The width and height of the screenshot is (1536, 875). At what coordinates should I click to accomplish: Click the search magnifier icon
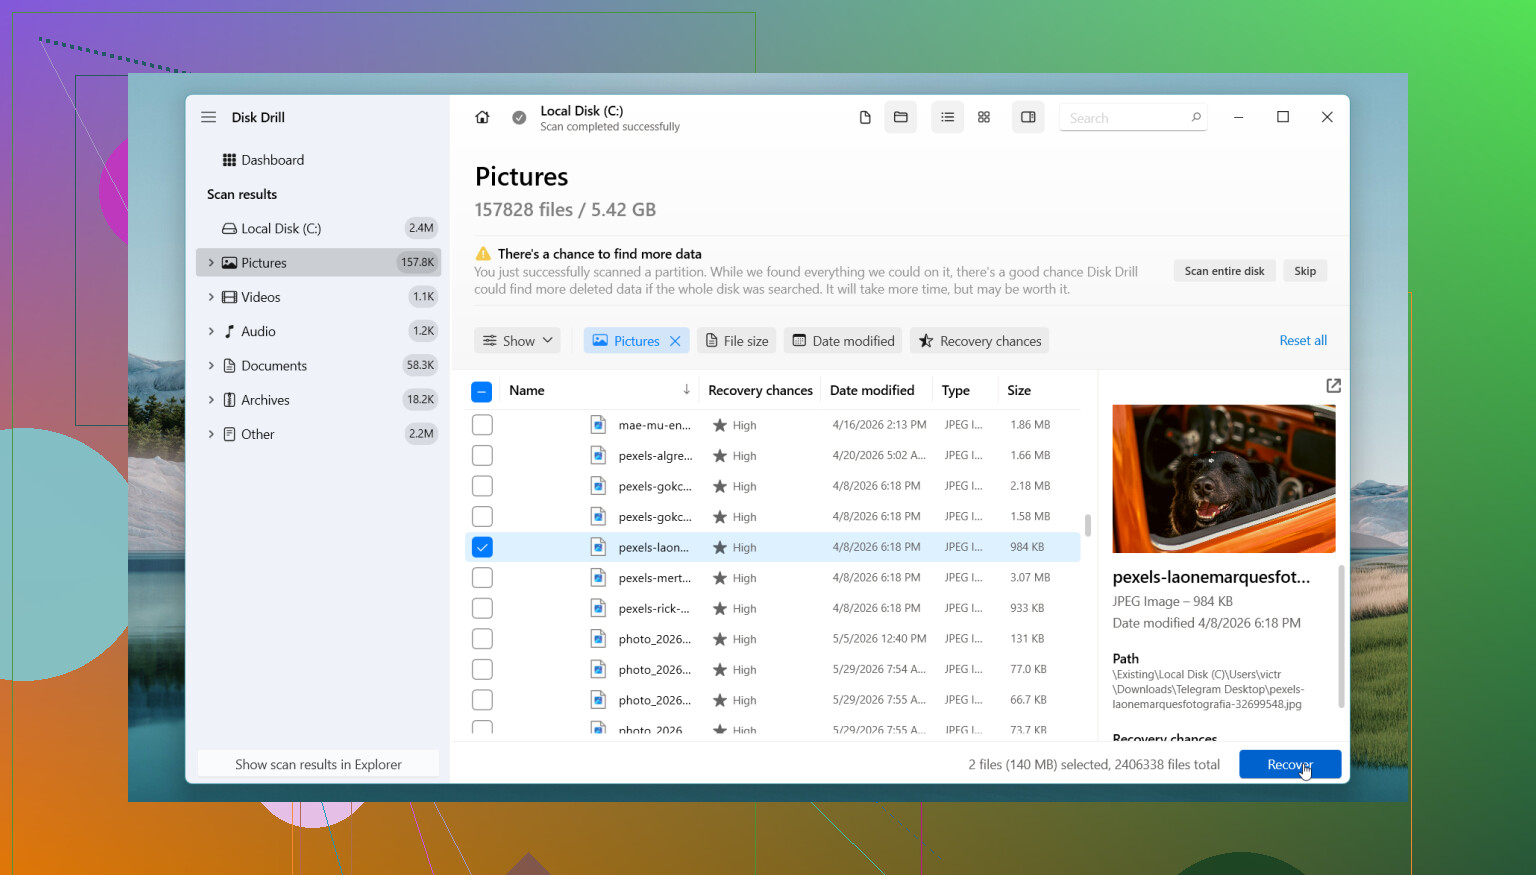[x=1196, y=117]
